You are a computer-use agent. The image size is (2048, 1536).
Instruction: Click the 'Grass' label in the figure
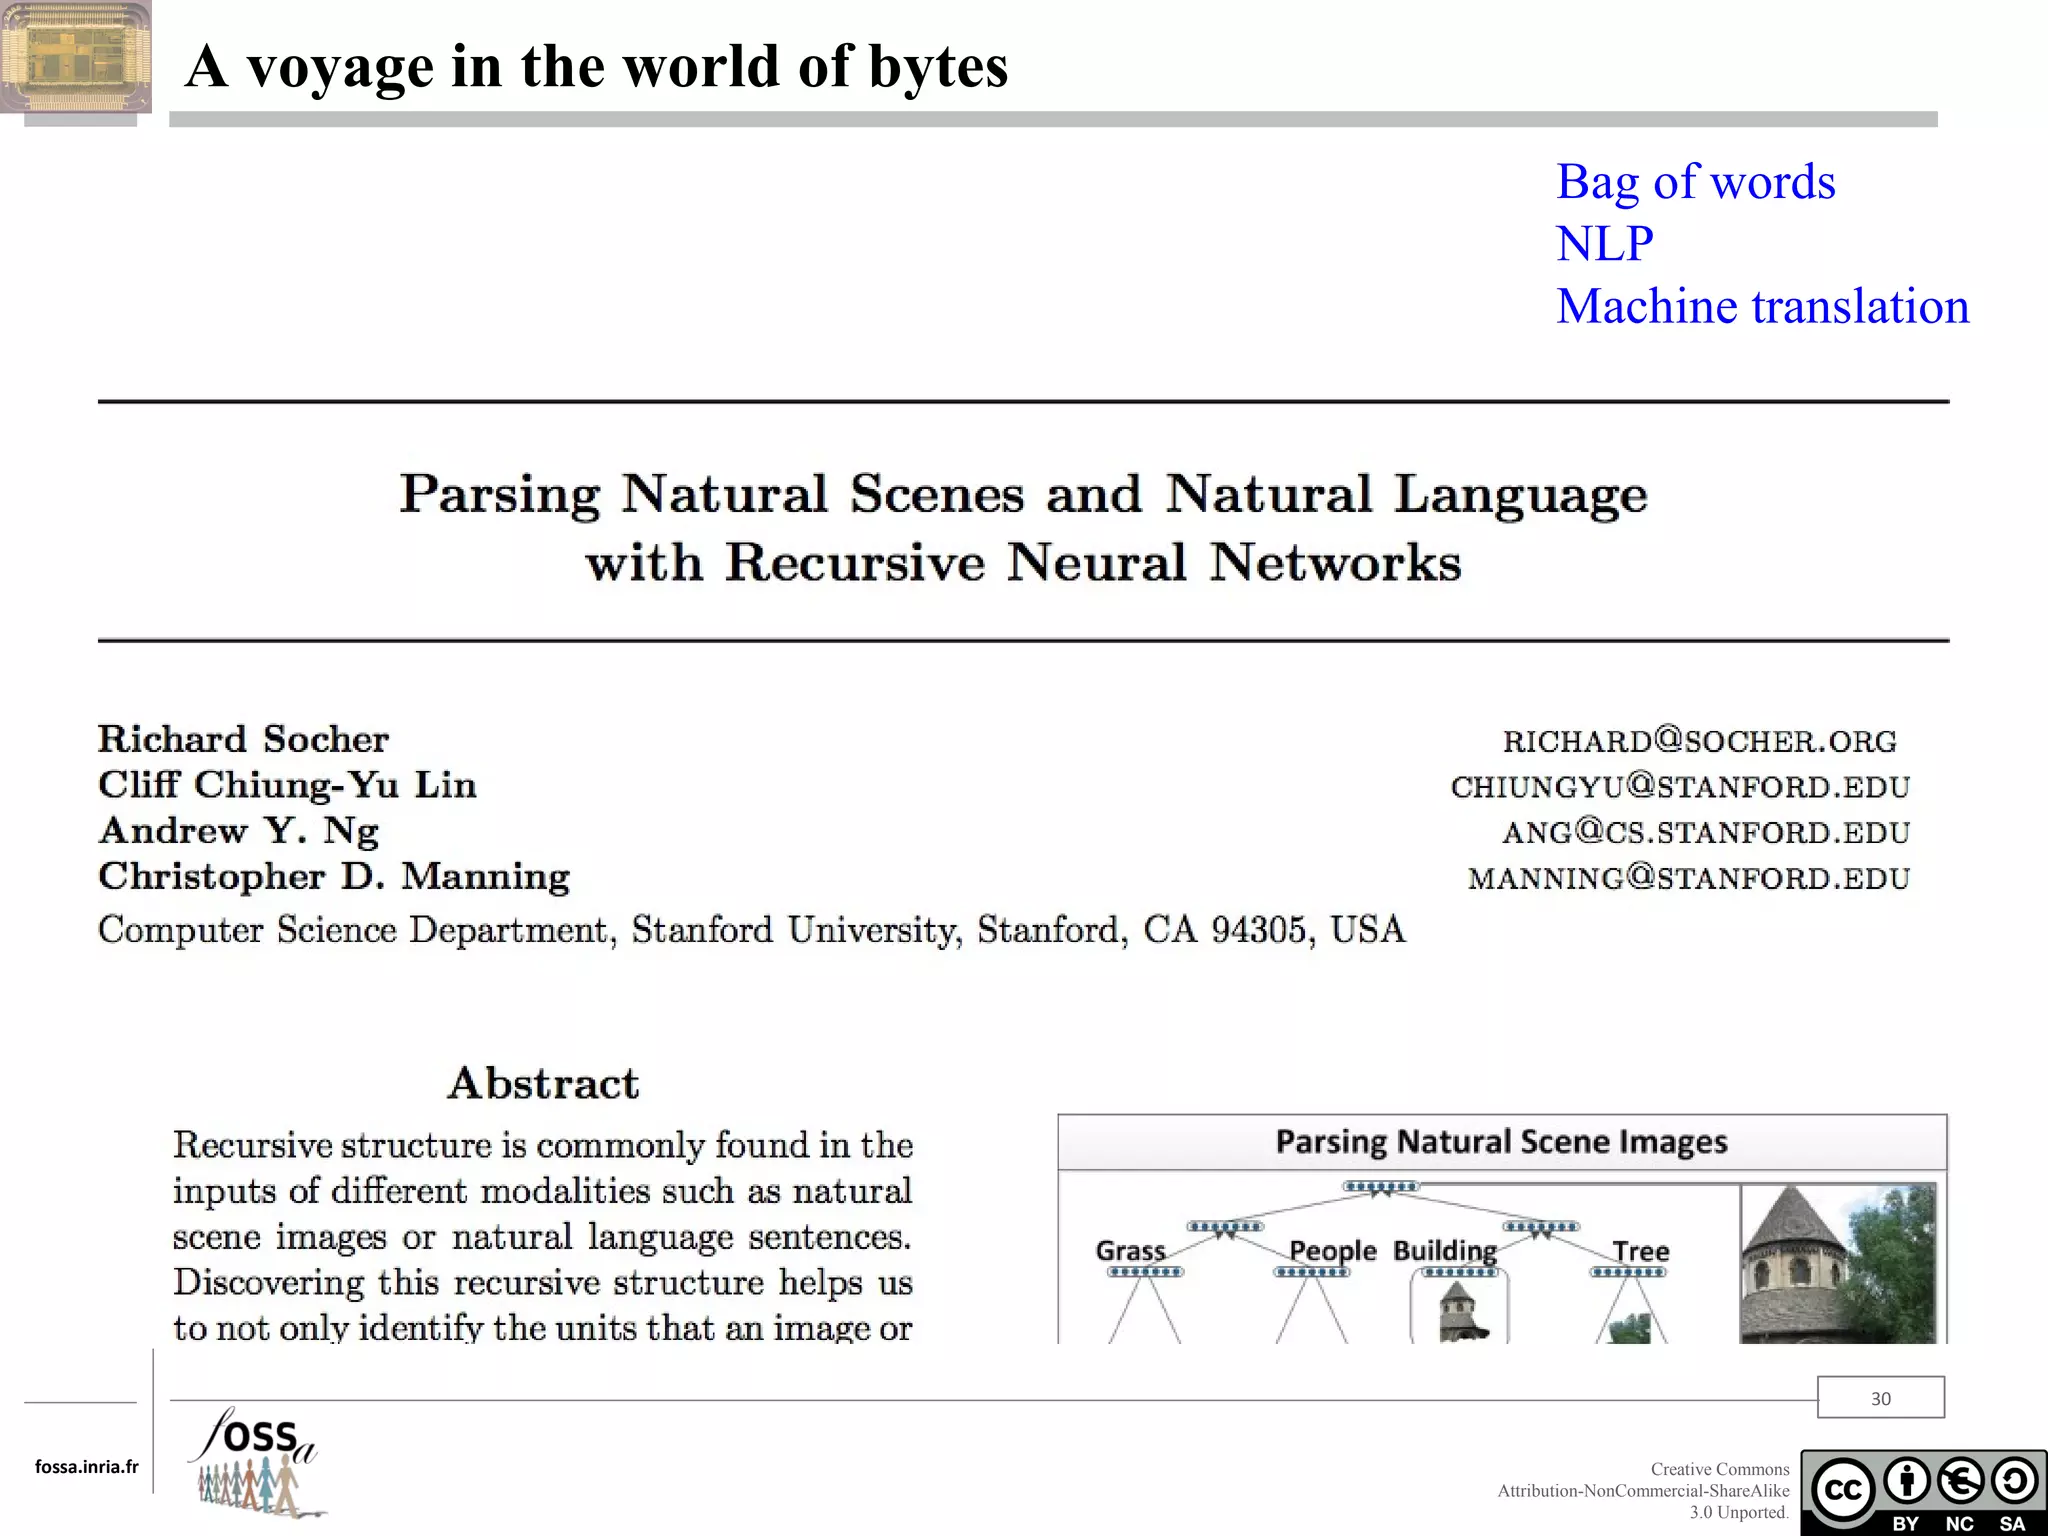[x=1130, y=1251]
